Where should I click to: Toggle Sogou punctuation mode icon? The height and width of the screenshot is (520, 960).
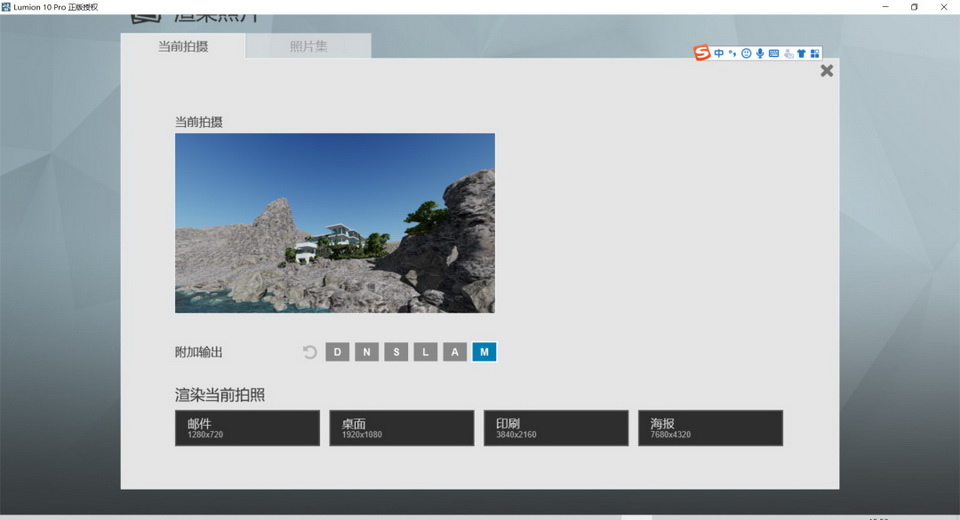tap(732, 53)
